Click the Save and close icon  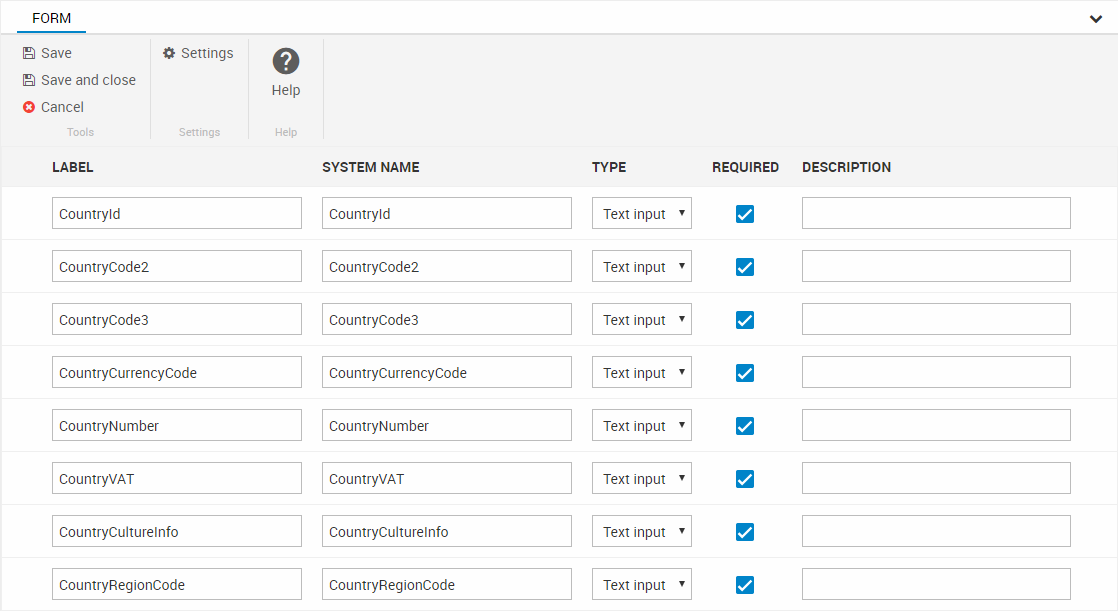coord(29,81)
